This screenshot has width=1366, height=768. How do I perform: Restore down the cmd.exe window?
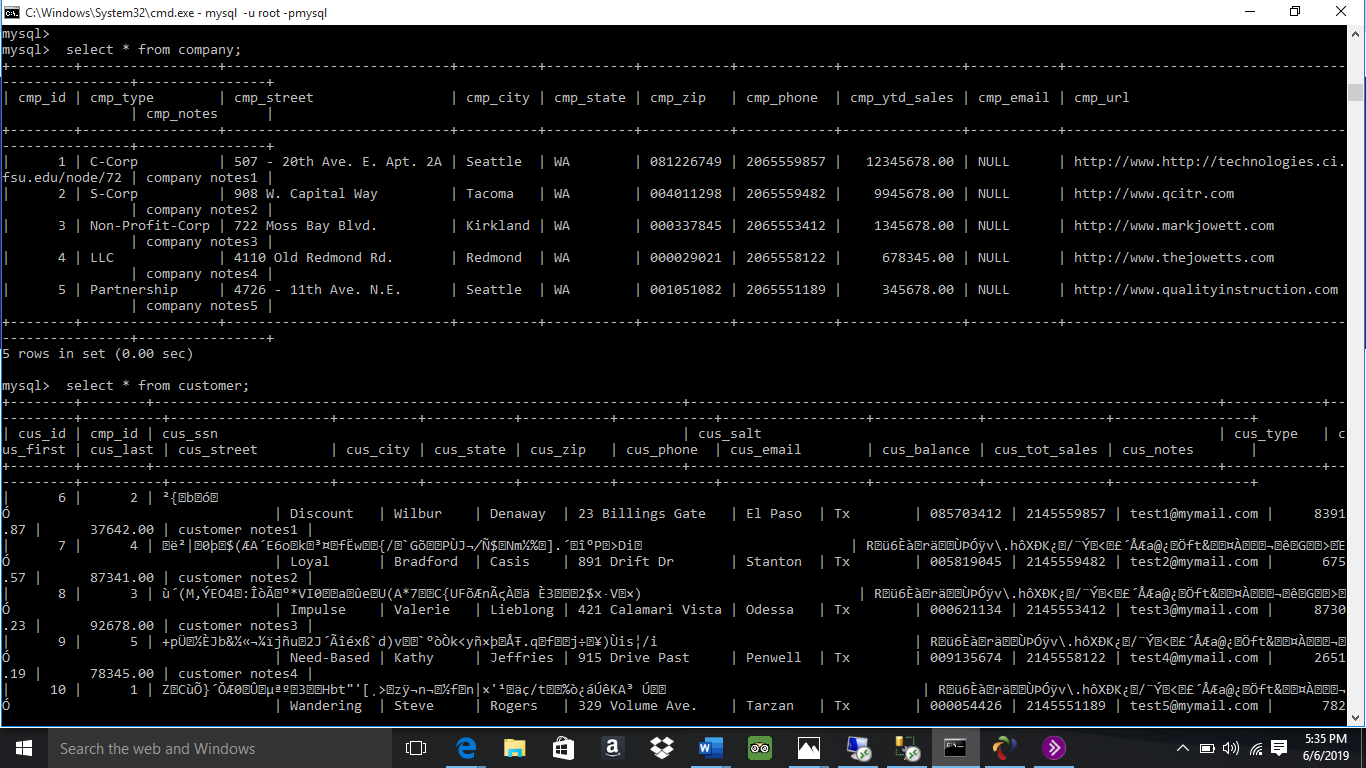[x=1295, y=12]
